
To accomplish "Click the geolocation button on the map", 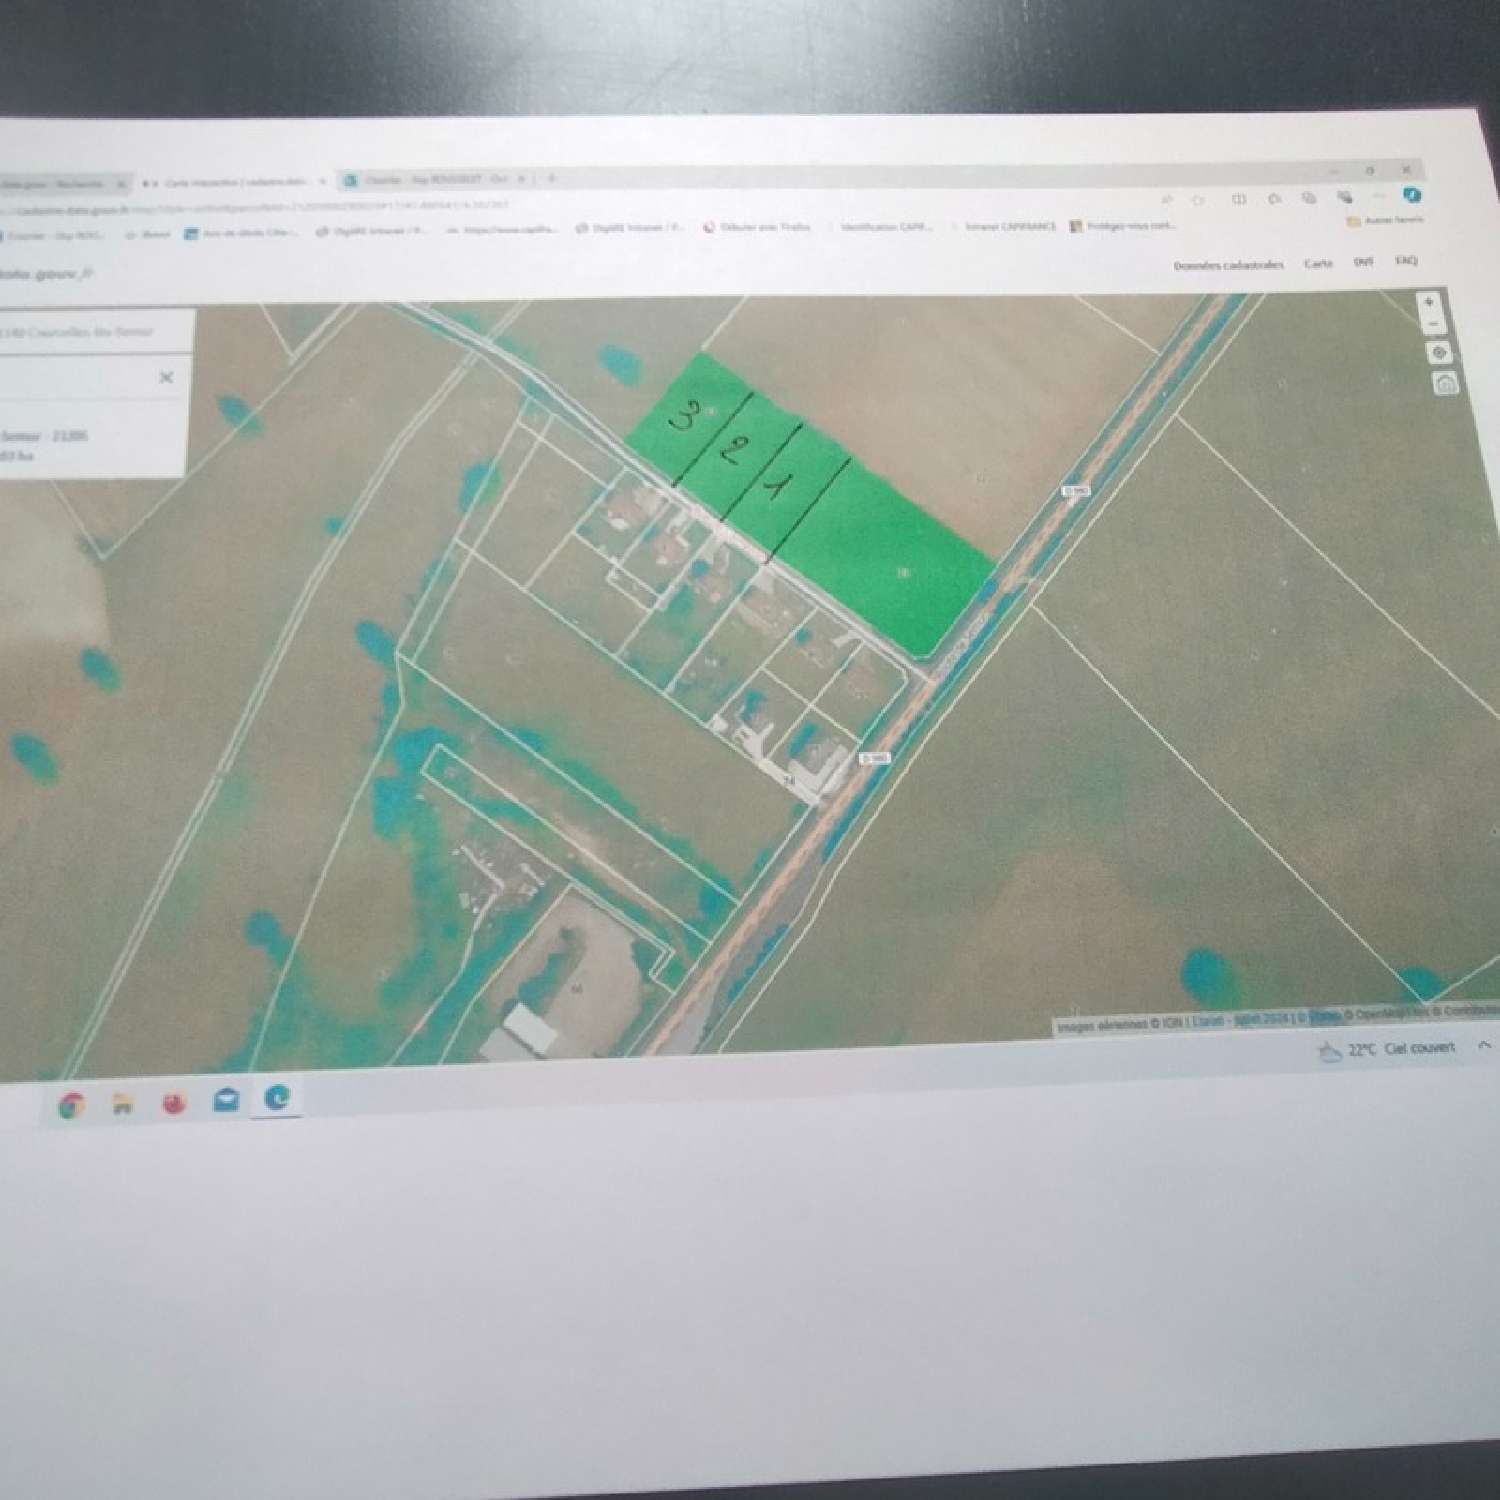I will click(1439, 353).
